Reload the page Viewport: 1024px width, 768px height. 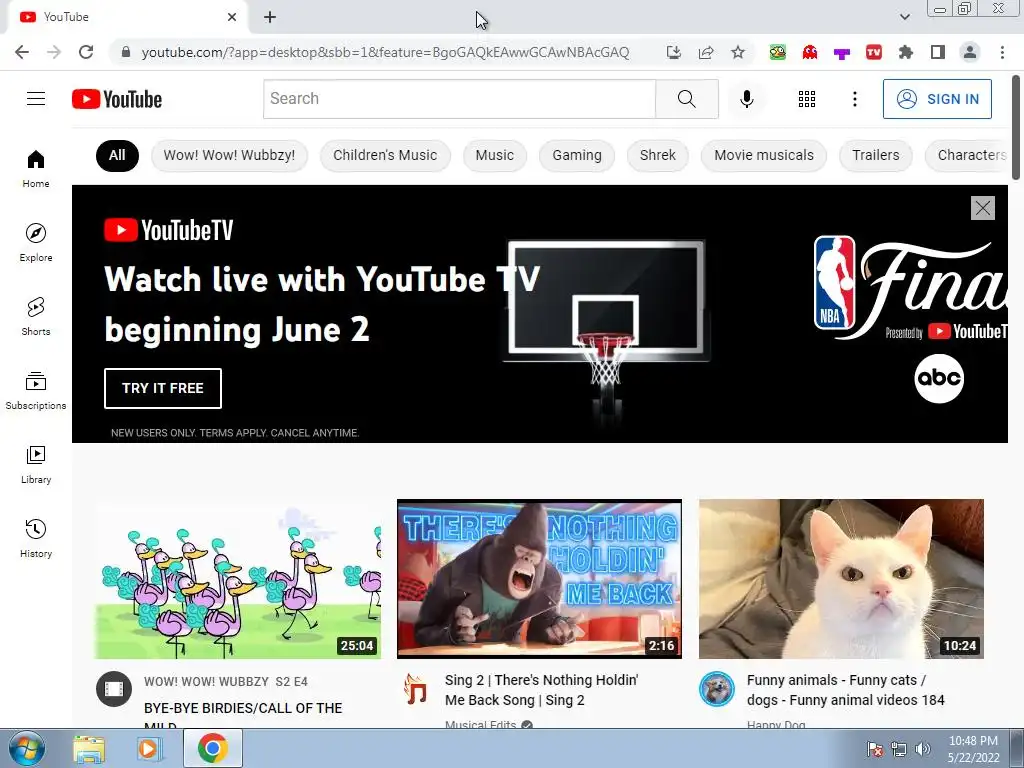[86, 52]
